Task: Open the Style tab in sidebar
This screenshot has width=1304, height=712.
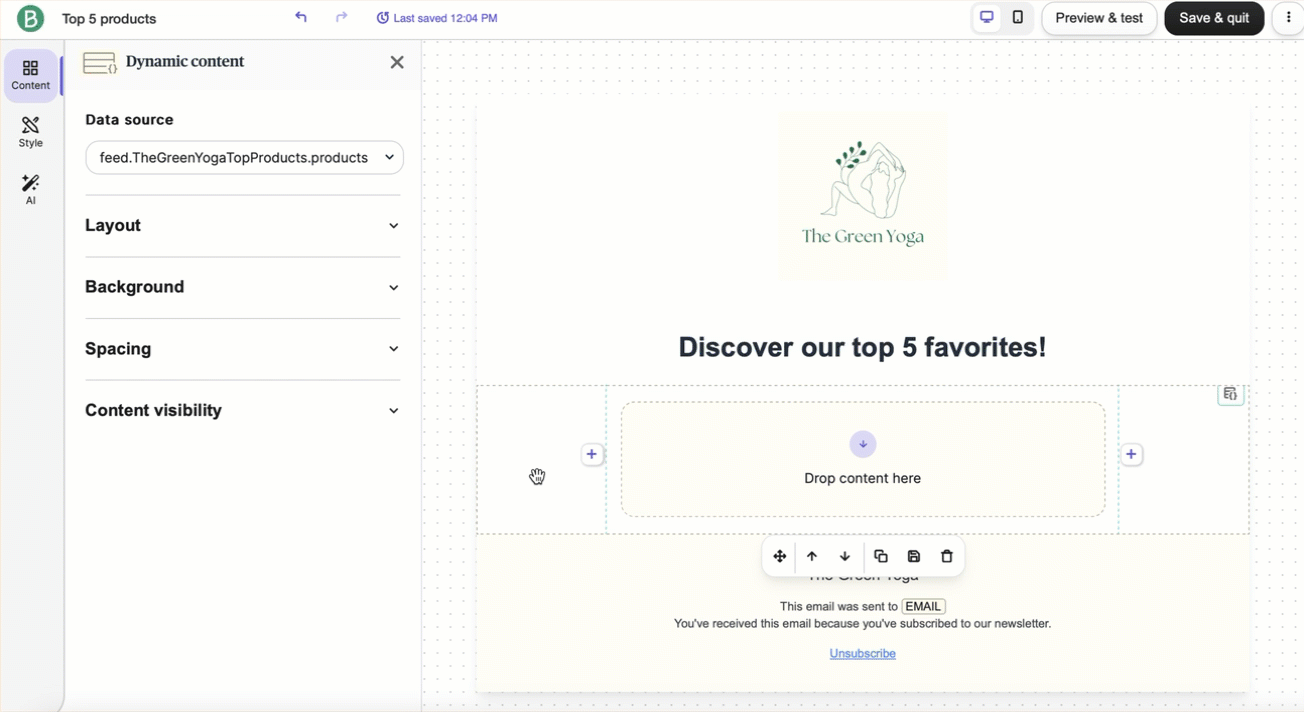Action: pos(31,132)
